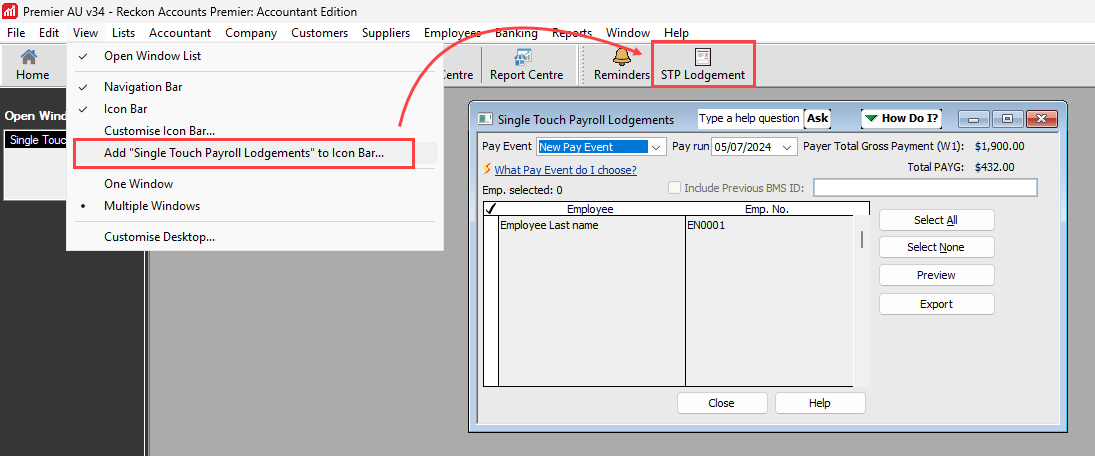Open the Help menu
1095x456 pixels.
click(676, 33)
